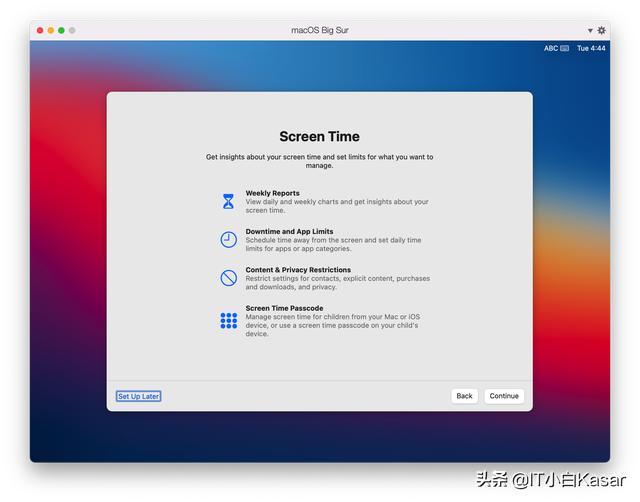This screenshot has height=502, width=640.
Task: Click the Content & Privacy Restrictions prohibition icon
Action: [229, 278]
